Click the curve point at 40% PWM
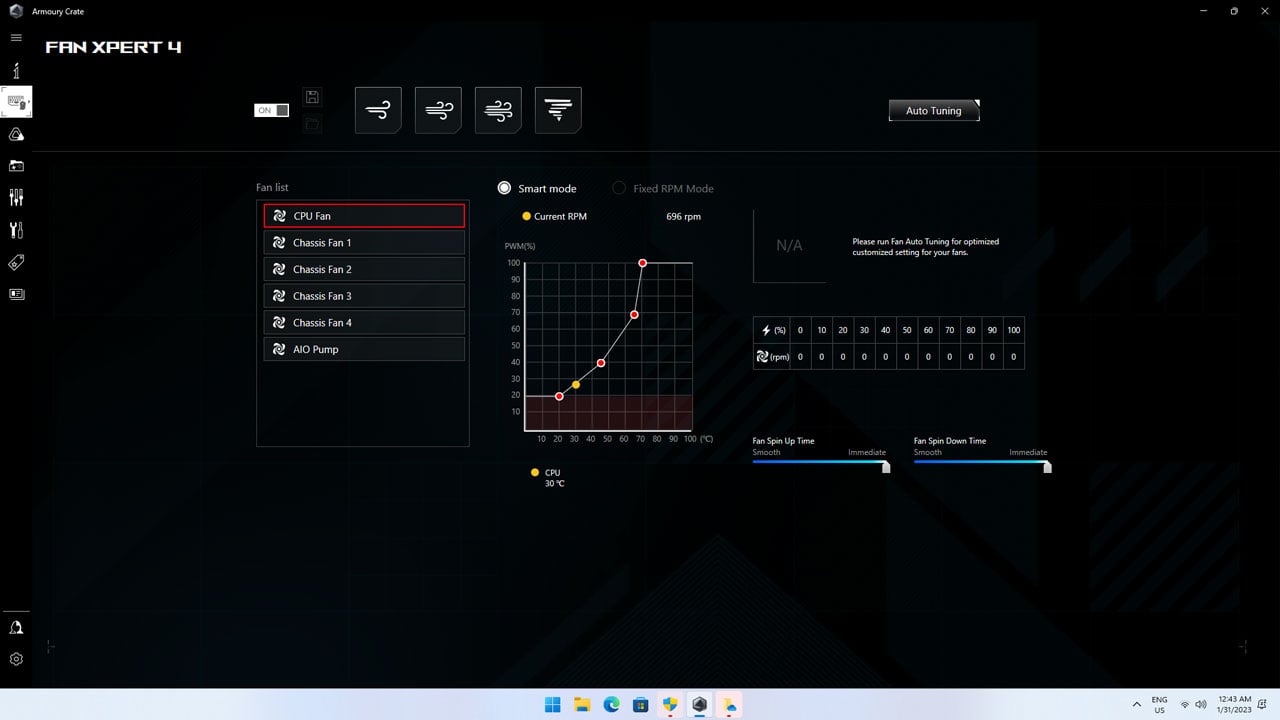 [x=601, y=363]
